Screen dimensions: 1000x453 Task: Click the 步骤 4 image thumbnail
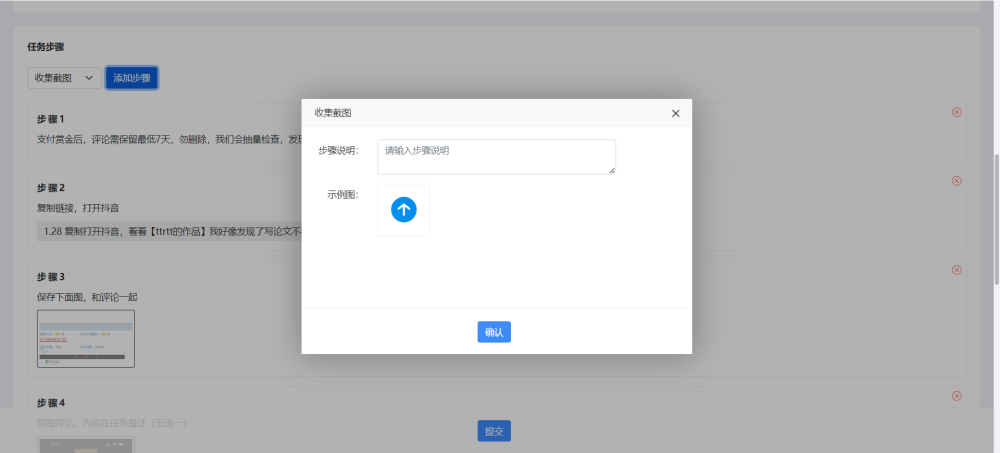tap(86, 444)
